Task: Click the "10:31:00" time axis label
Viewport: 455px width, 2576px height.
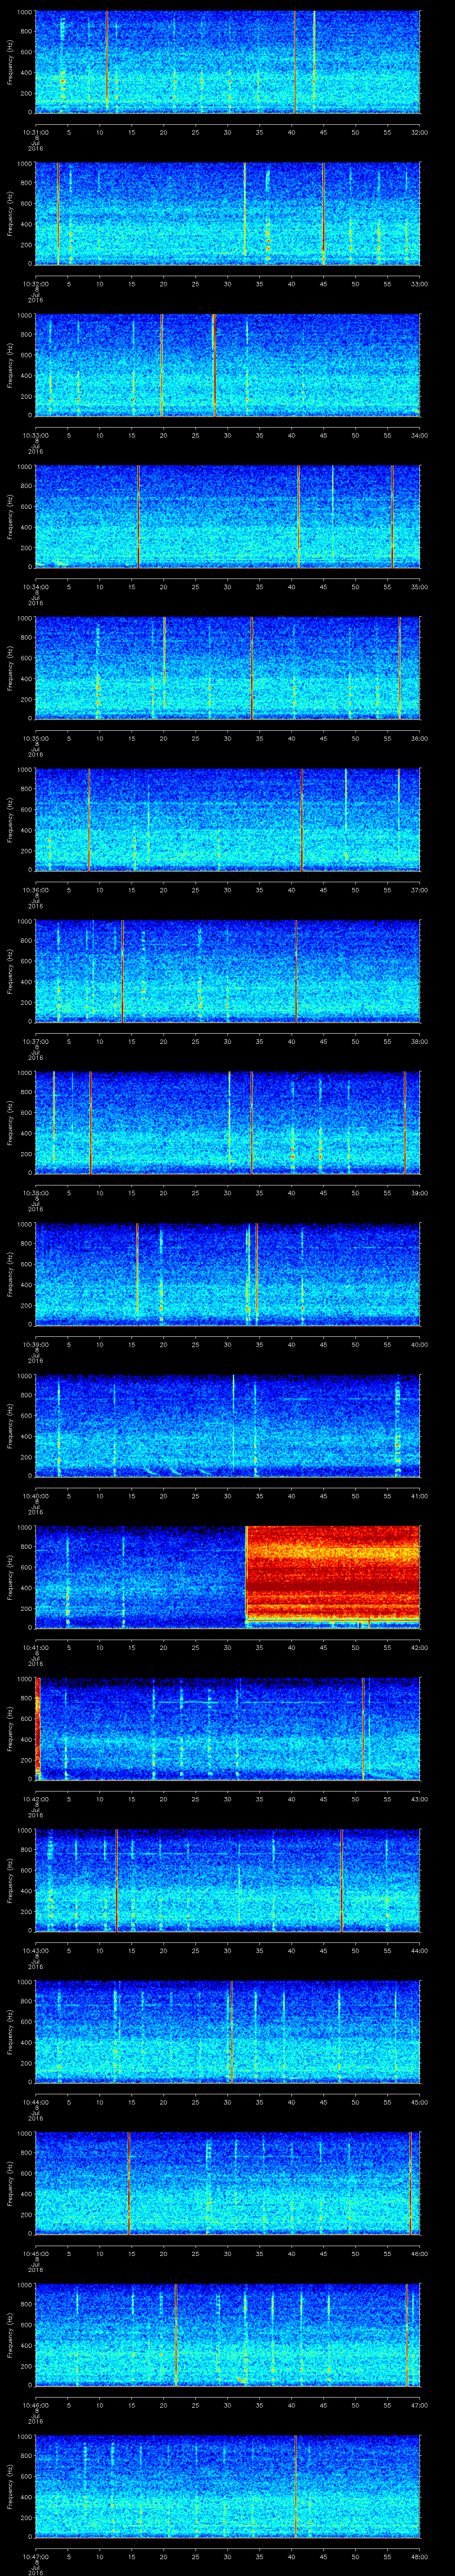Action: (x=35, y=131)
